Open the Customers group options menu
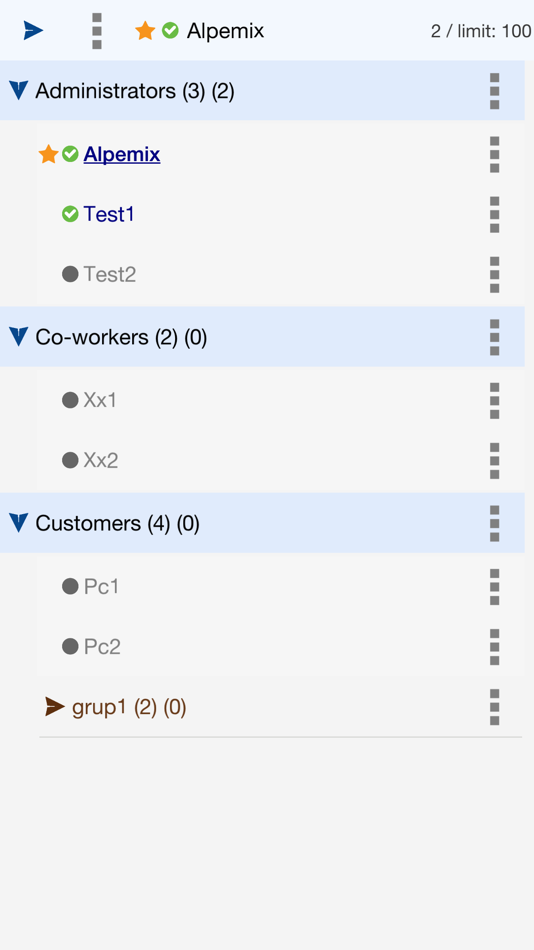534x950 pixels. (495, 523)
